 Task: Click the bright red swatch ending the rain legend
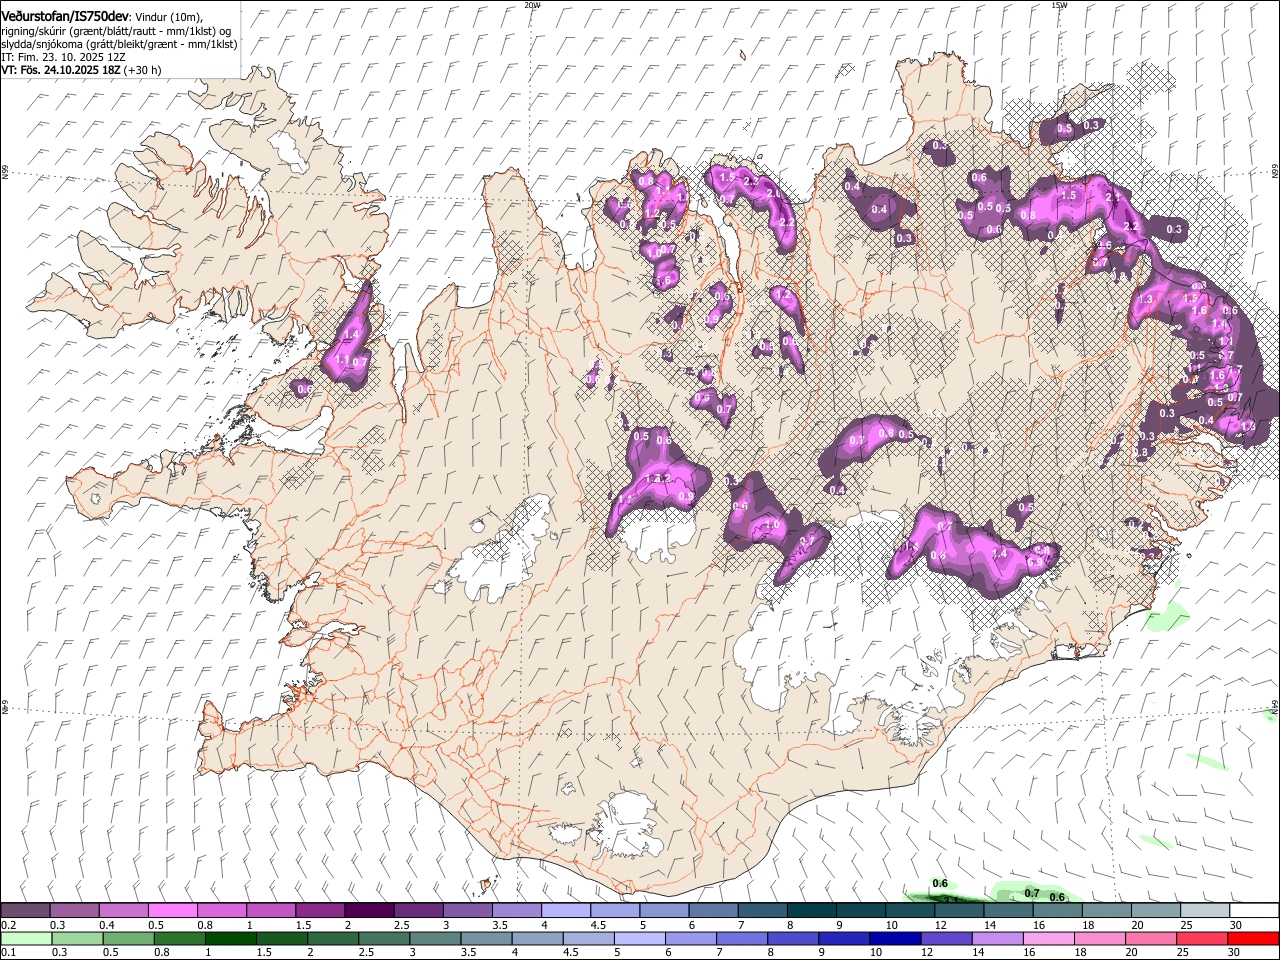point(1254,938)
